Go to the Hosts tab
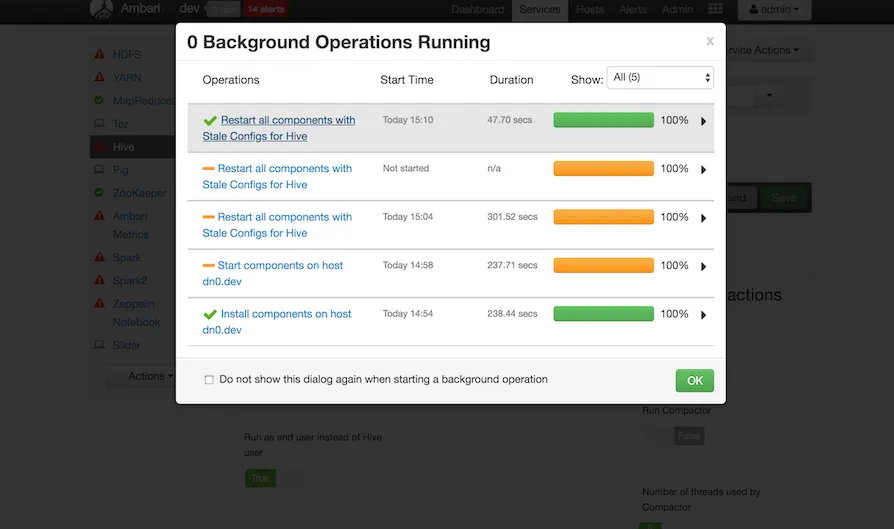The image size is (894, 529). click(590, 9)
